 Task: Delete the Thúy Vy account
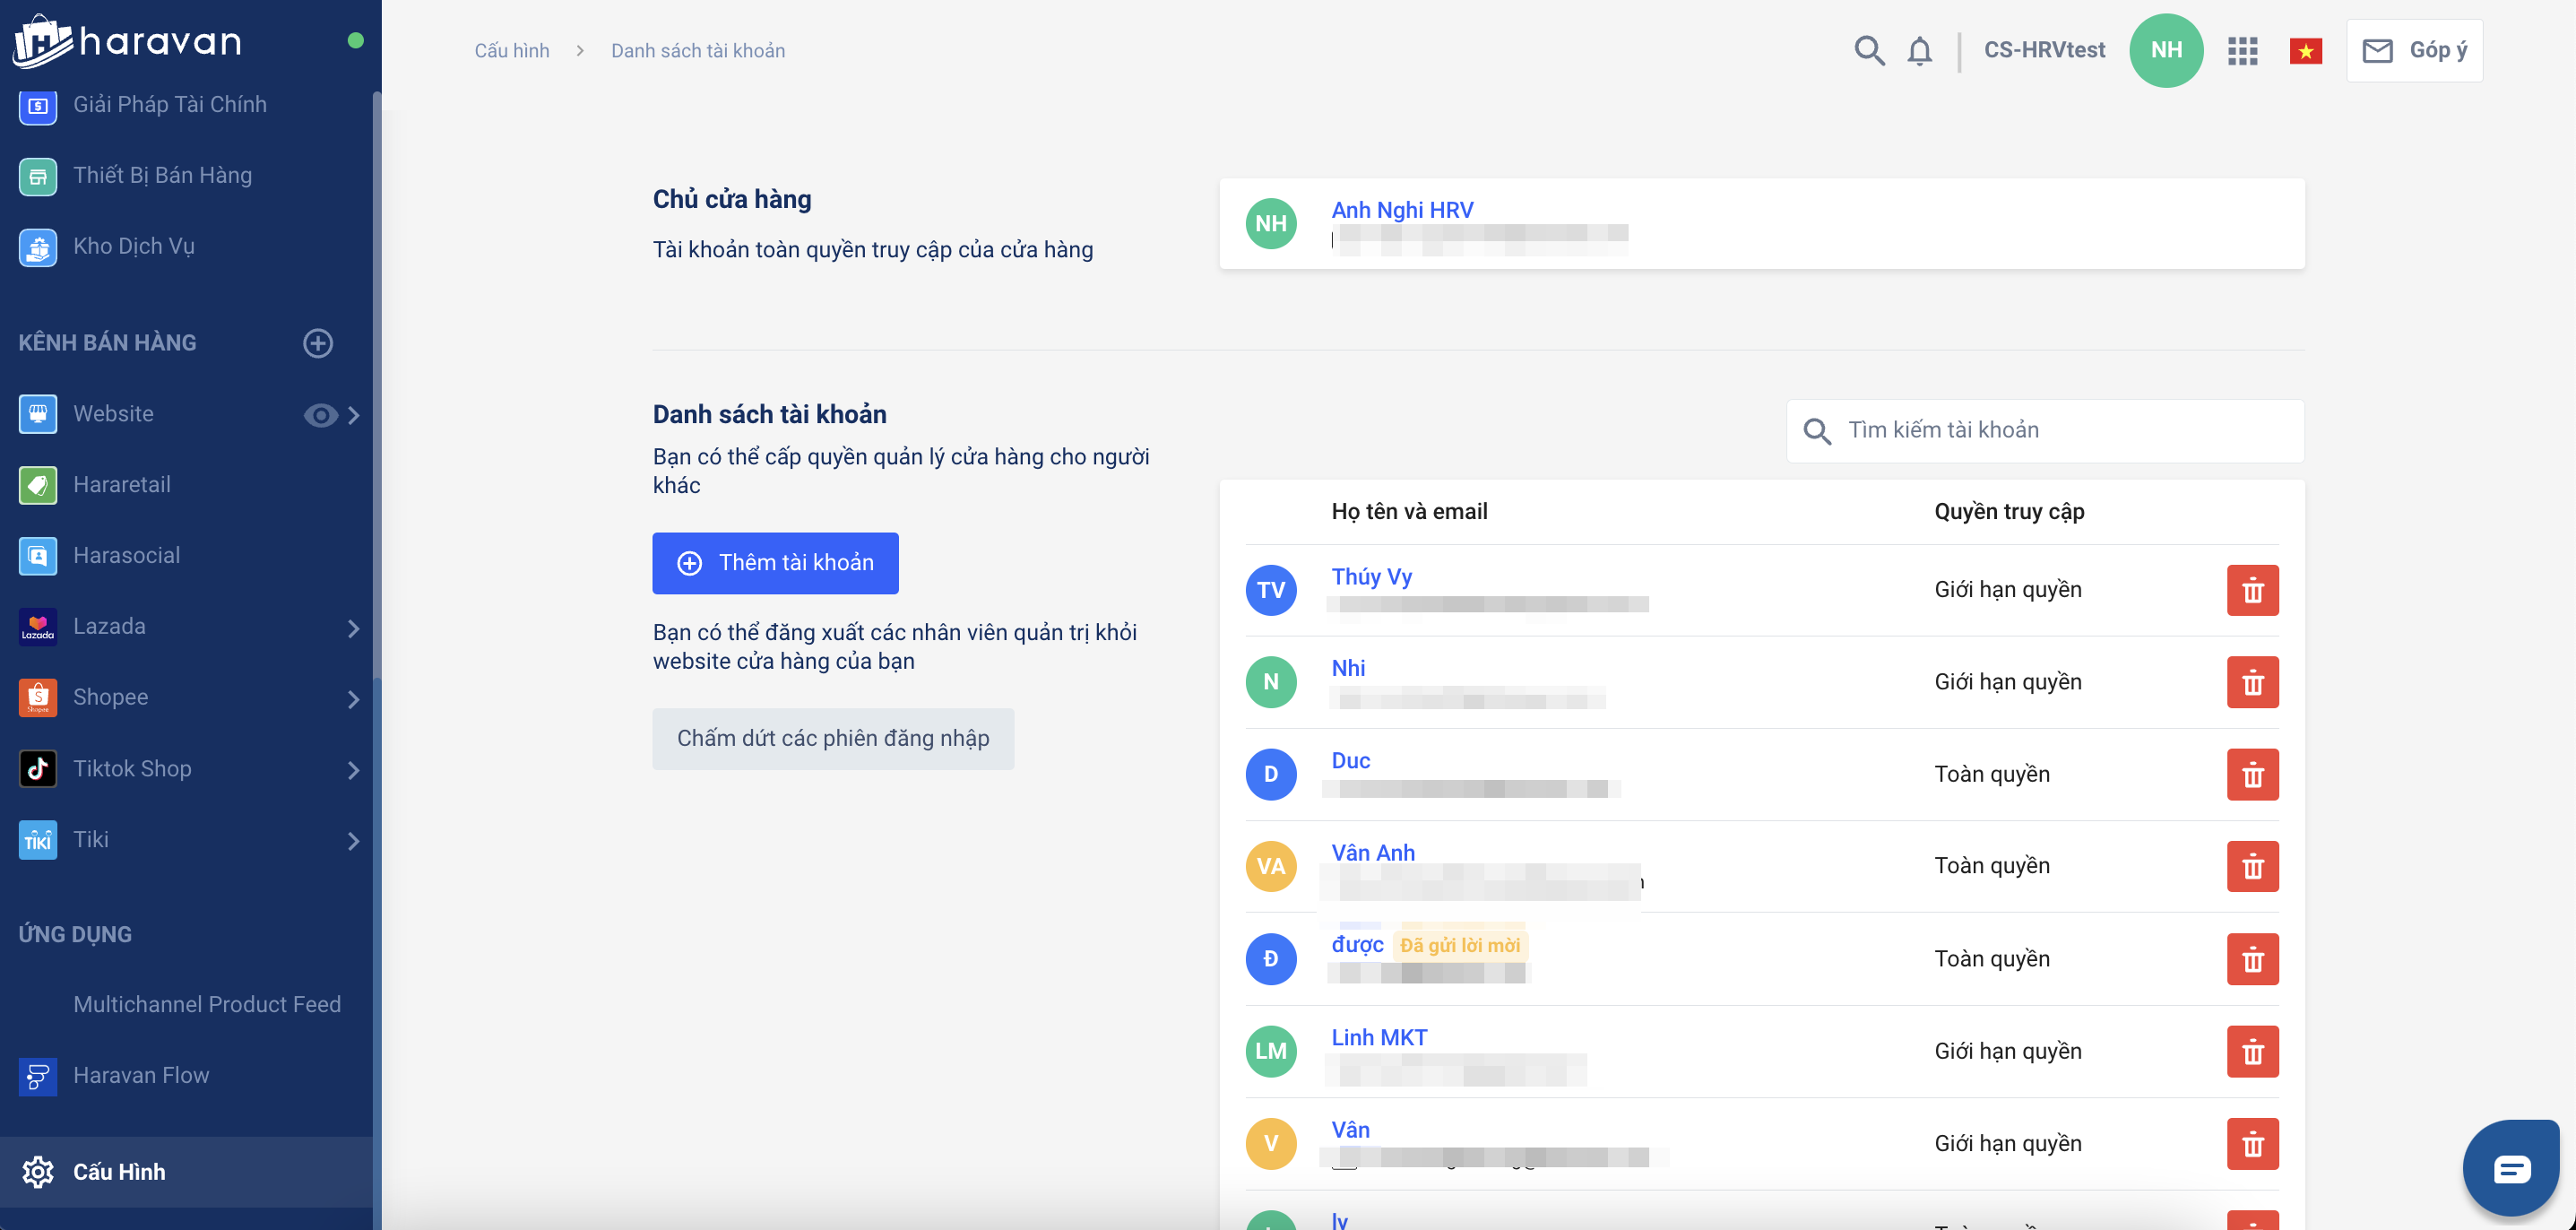pos(2252,590)
